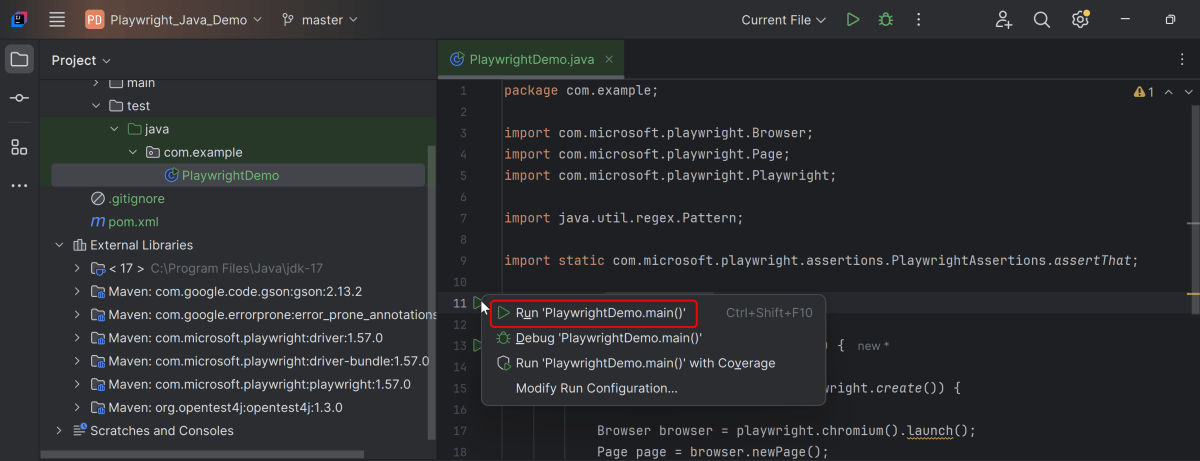Choose Debug 'PlaywrightDemo.main()' from popup

pyautogui.click(x=608, y=338)
